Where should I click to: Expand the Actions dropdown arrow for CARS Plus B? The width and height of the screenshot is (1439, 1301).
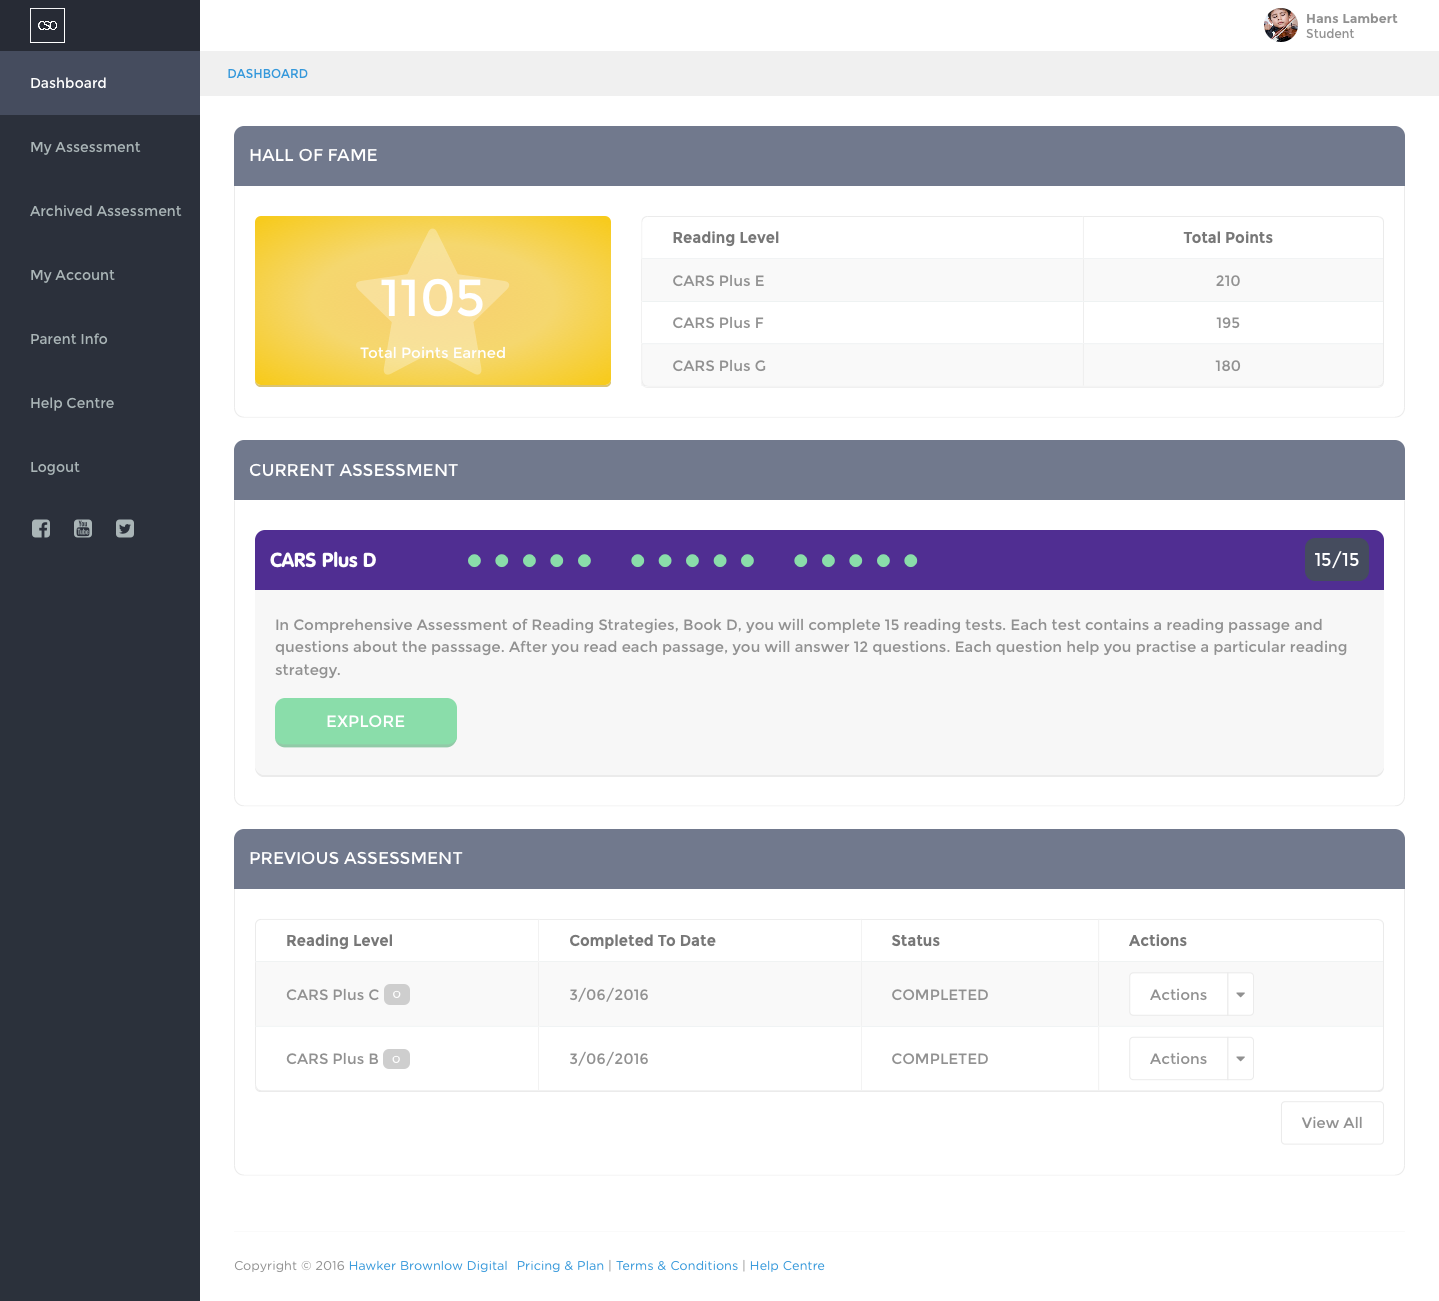[x=1240, y=1058]
